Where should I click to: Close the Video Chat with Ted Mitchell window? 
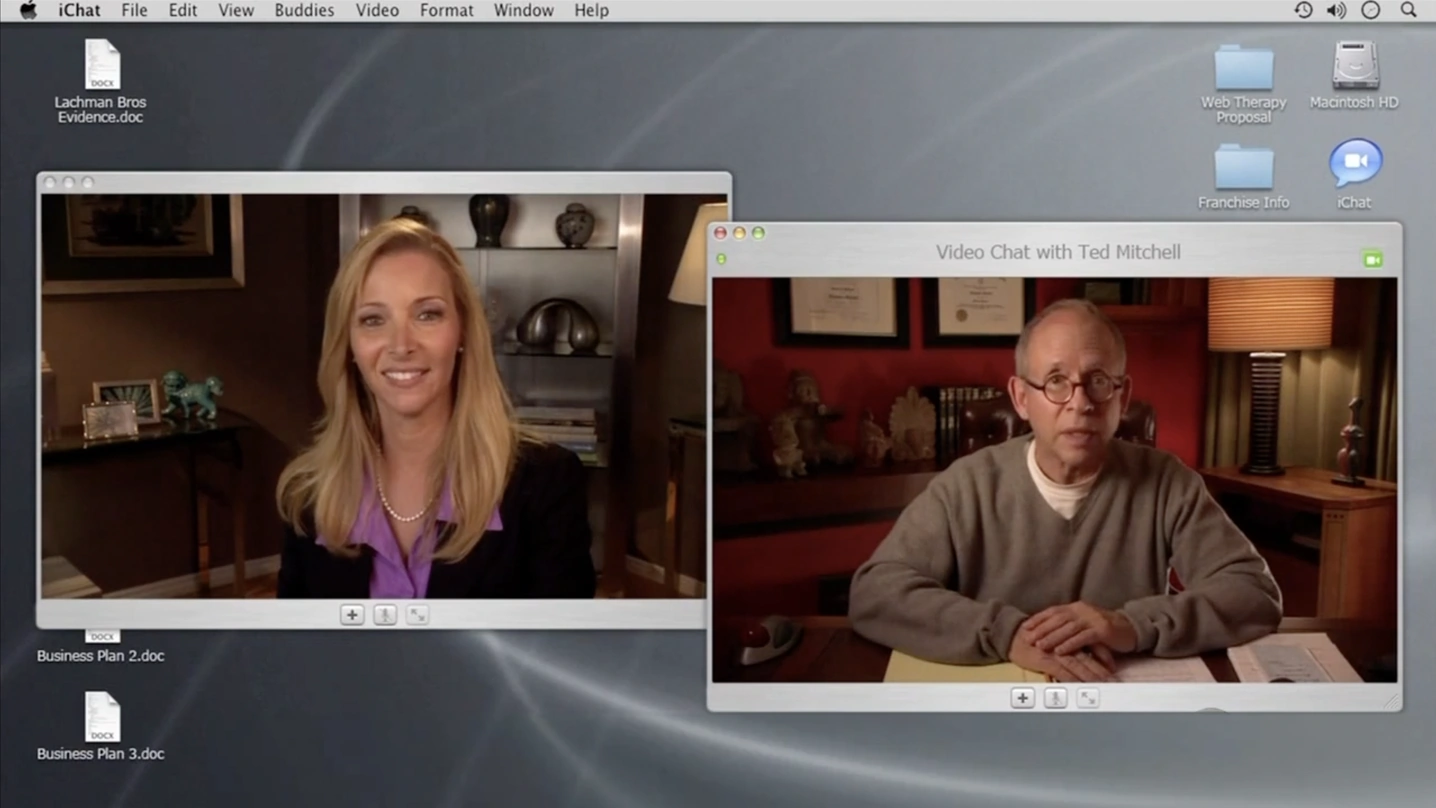coord(720,233)
